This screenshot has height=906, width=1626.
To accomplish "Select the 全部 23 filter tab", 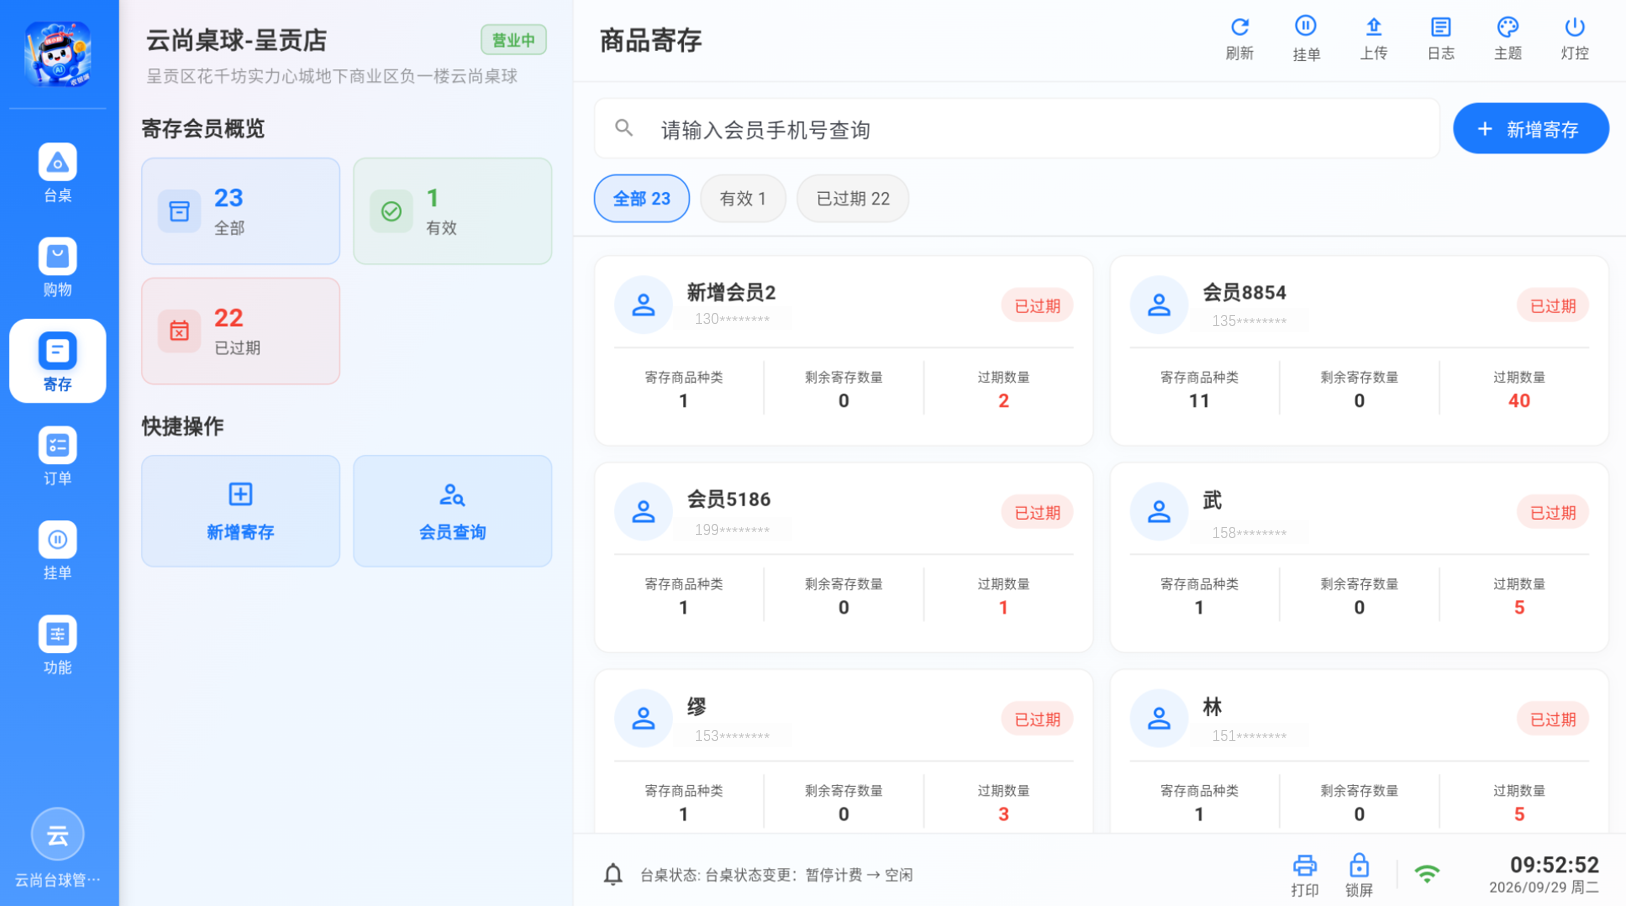I will pos(641,198).
